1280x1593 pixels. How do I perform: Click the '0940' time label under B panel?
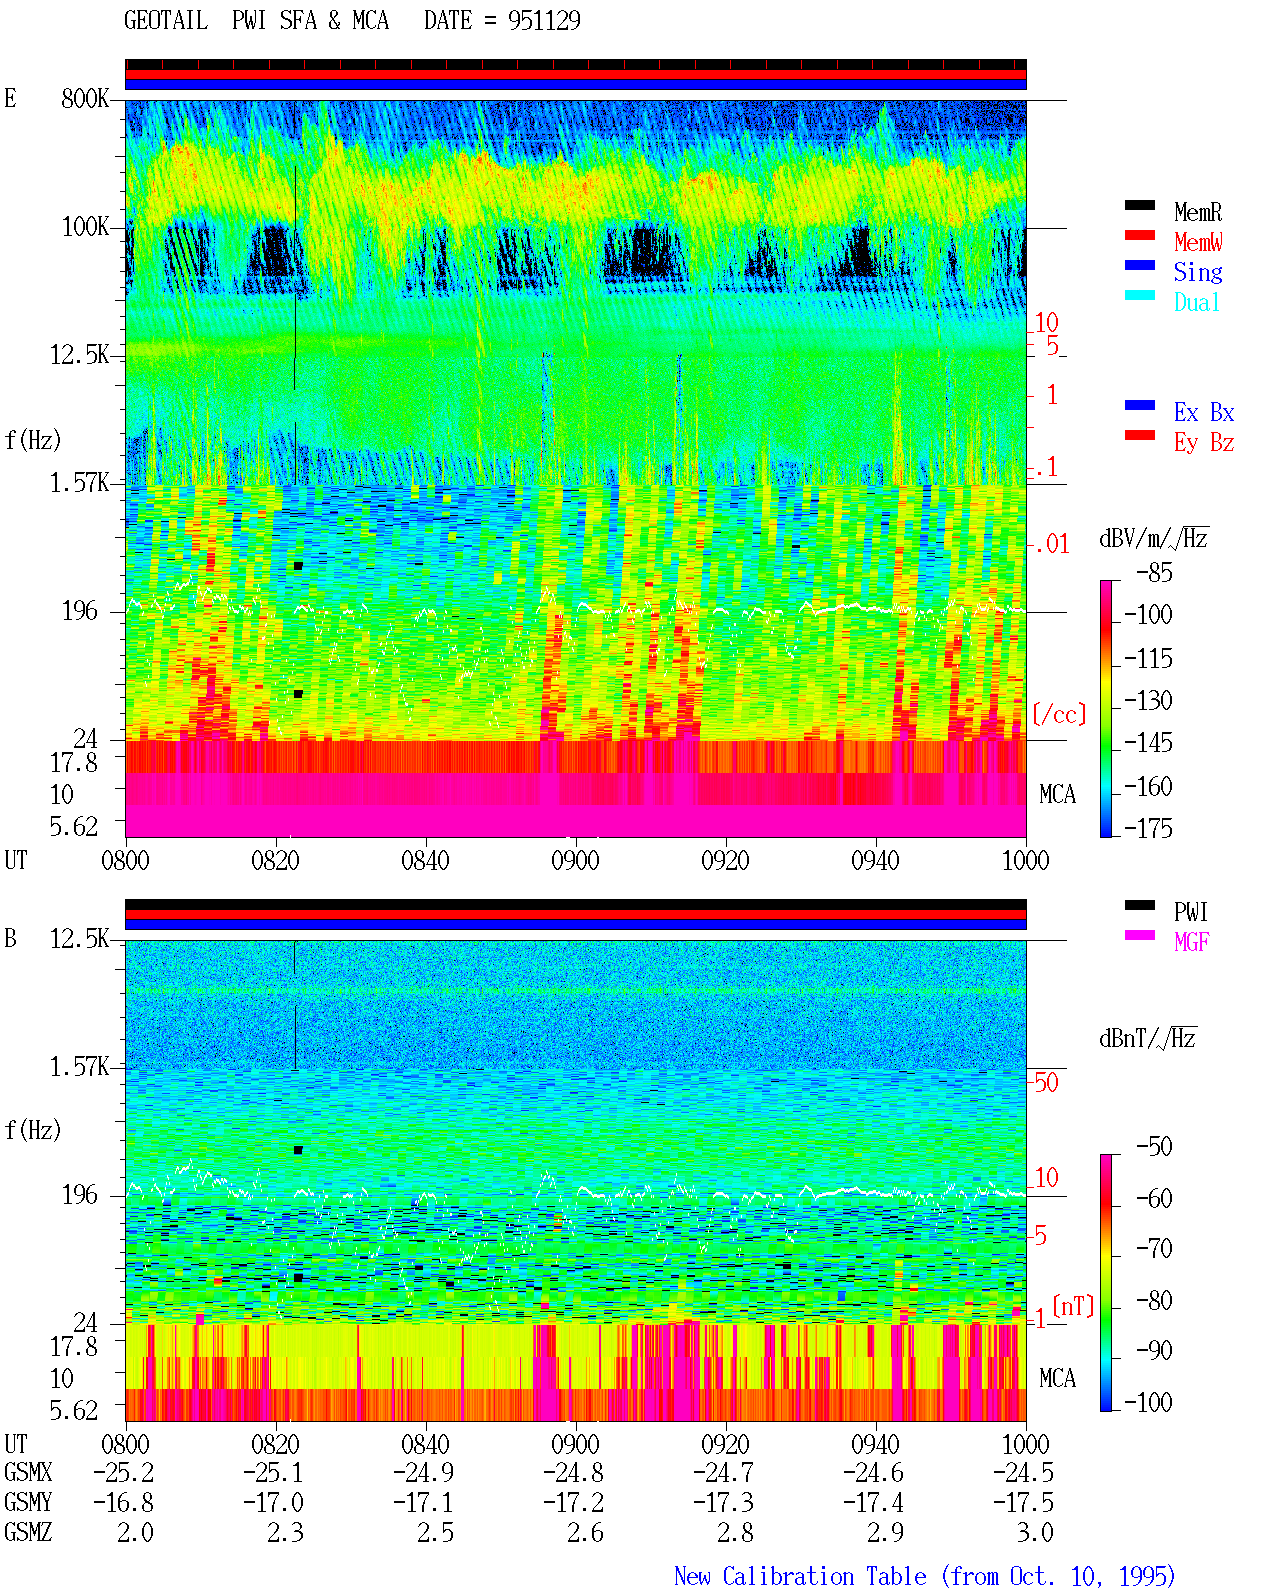[875, 1445]
